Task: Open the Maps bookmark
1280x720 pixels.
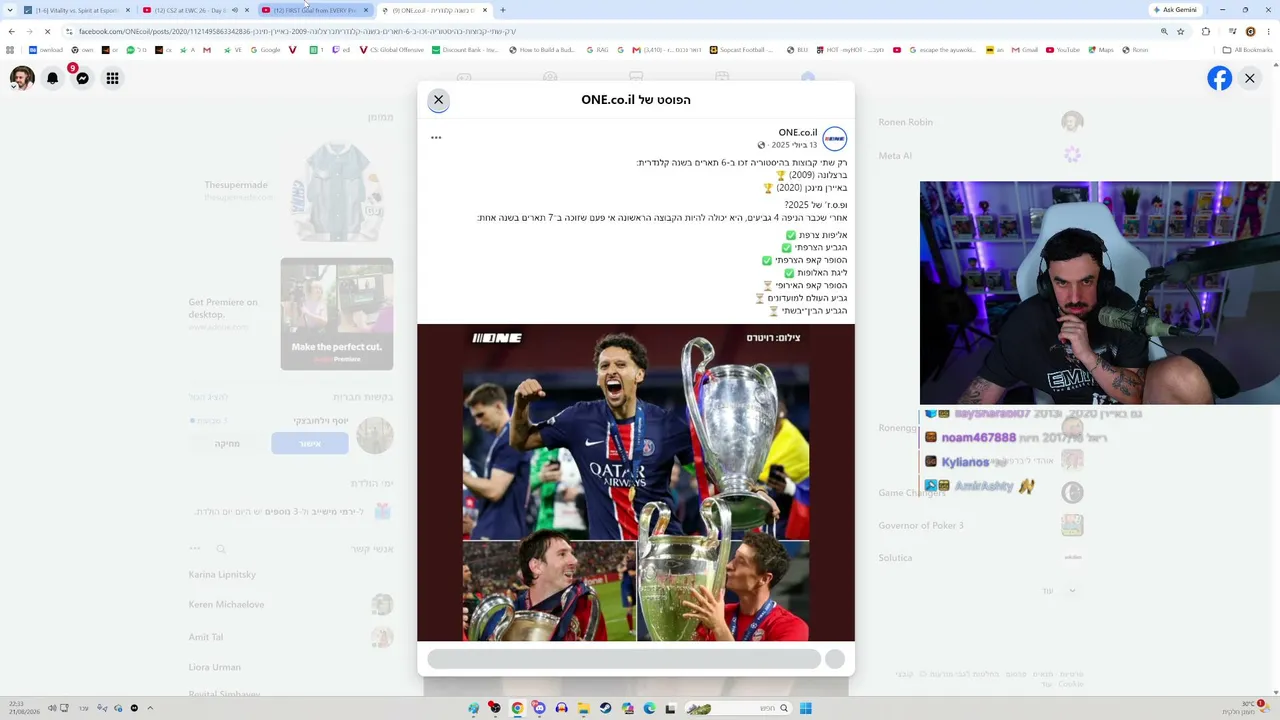Action: coord(1100,50)
